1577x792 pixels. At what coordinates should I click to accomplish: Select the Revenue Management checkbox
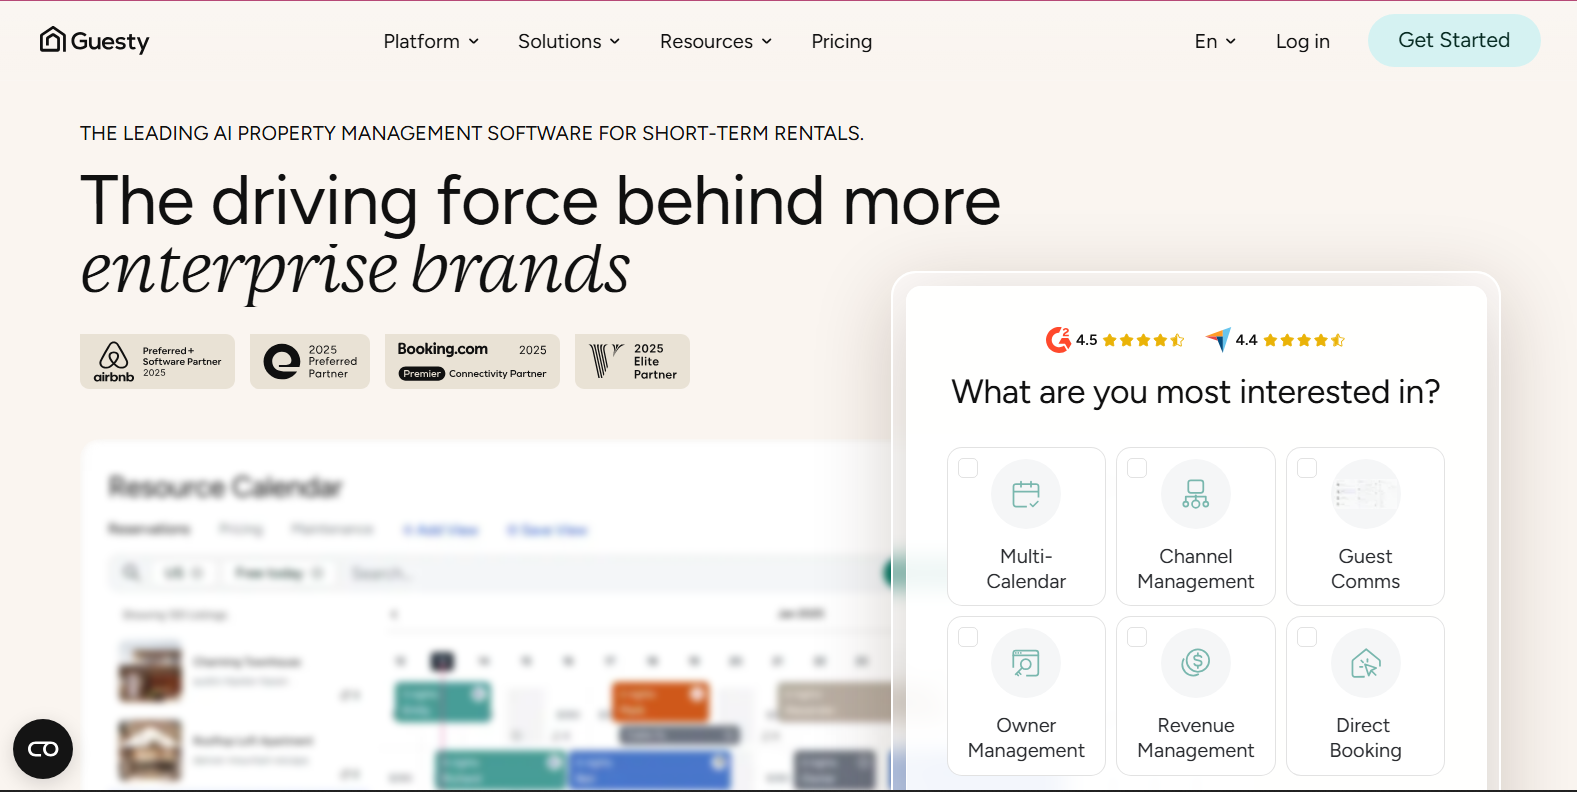(1137, 637)
